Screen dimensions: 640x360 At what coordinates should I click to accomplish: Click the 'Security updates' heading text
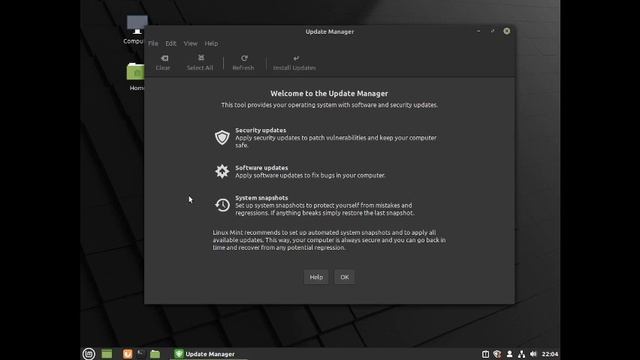tap(260, 130)
